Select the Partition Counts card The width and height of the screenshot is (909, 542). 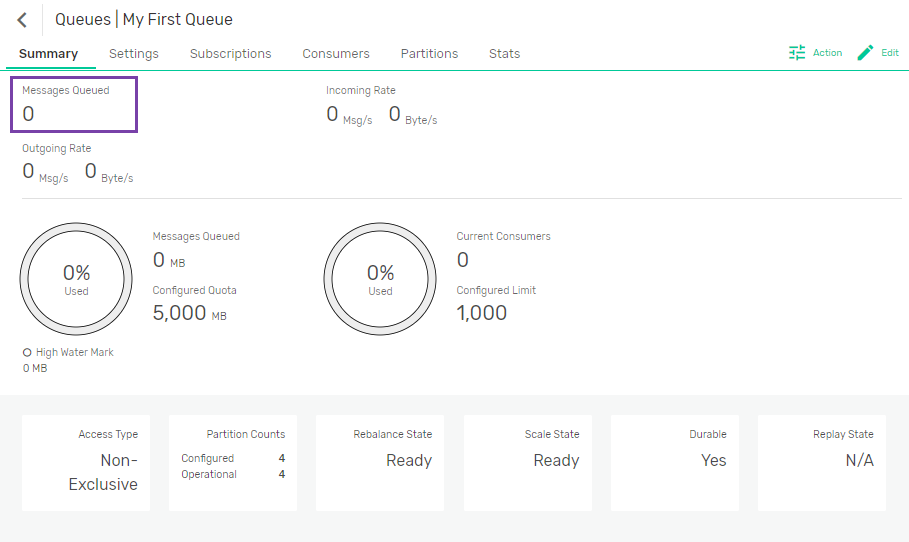[x=233, y=463]
